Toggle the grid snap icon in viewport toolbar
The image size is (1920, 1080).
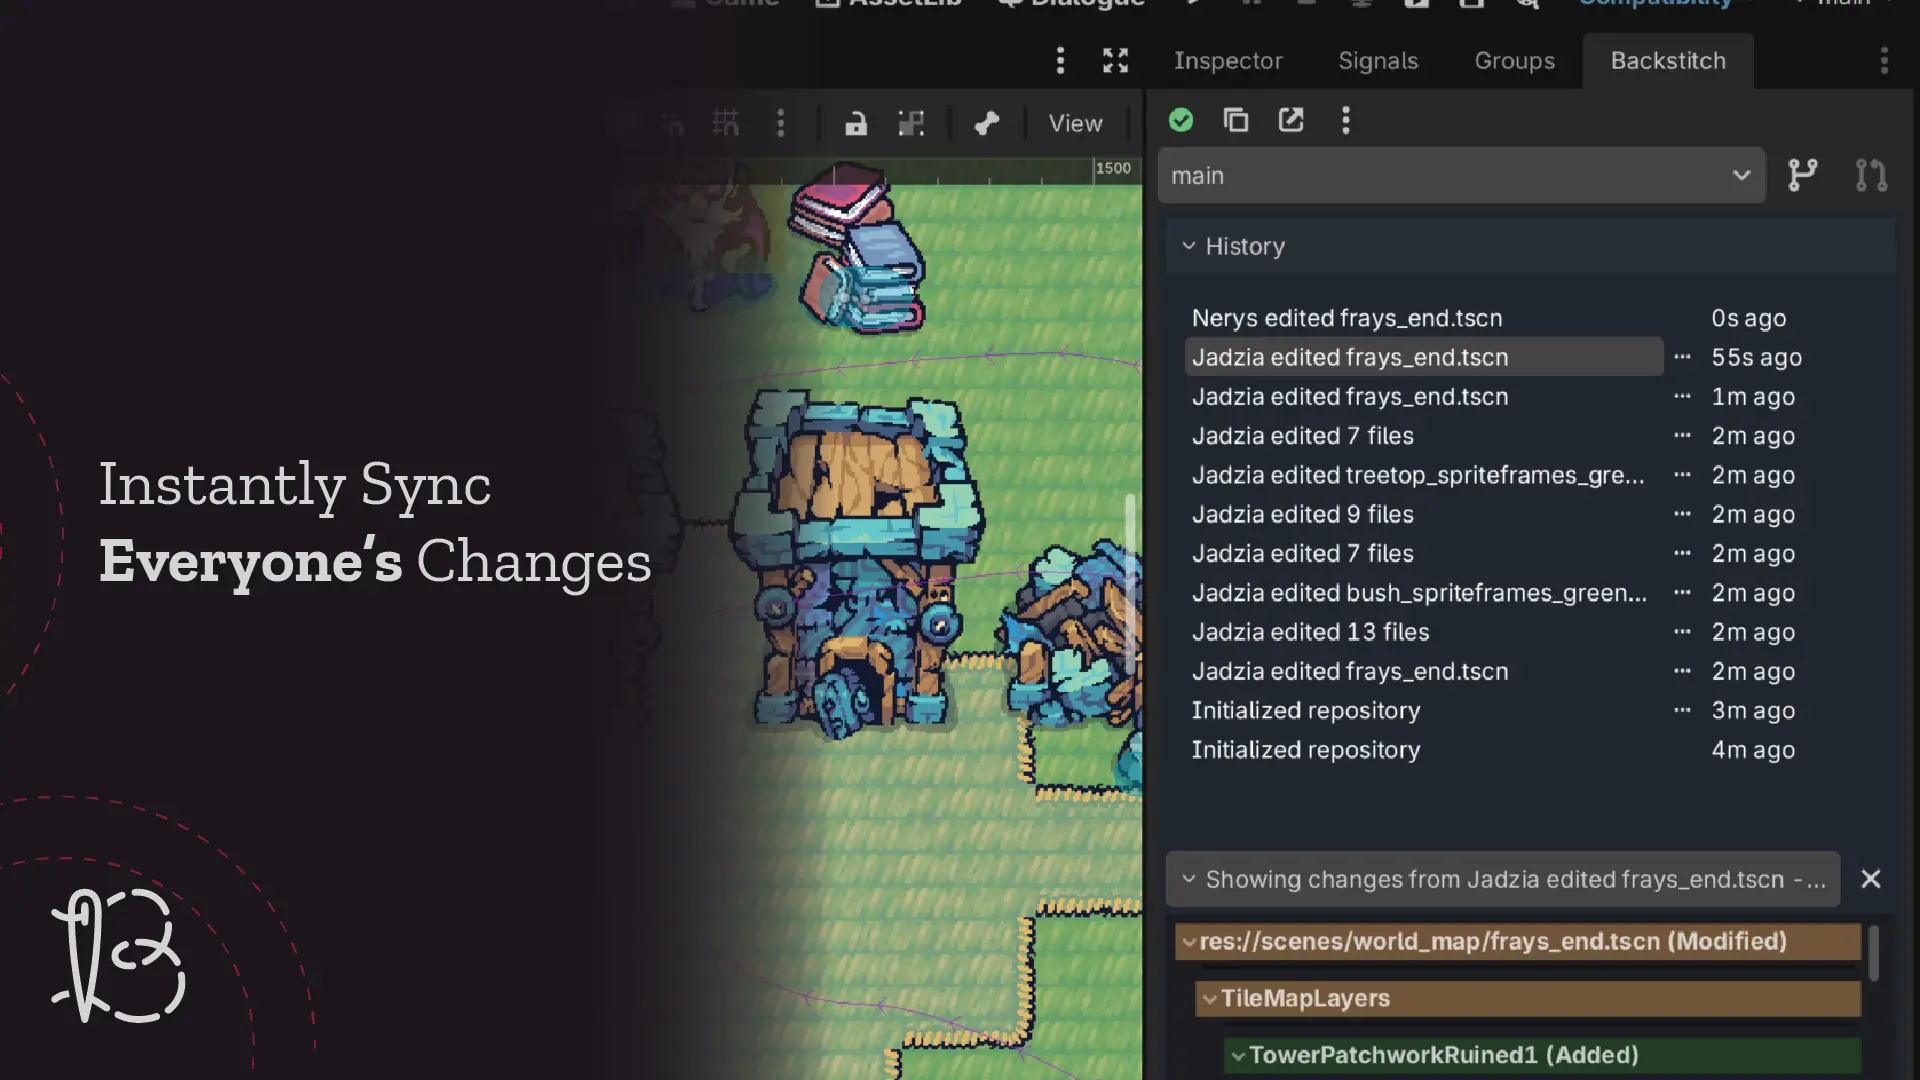725,123
